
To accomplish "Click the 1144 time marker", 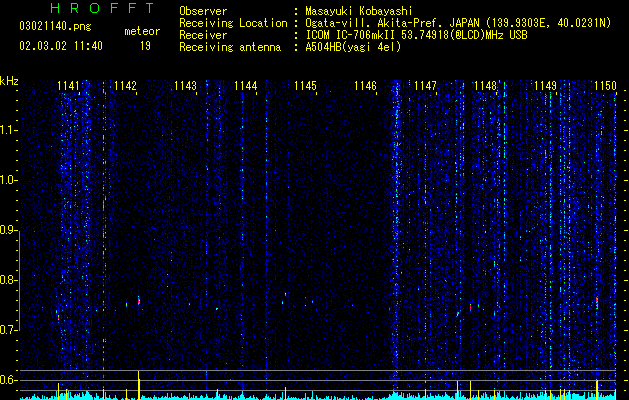I will click(x=246, y=86).
